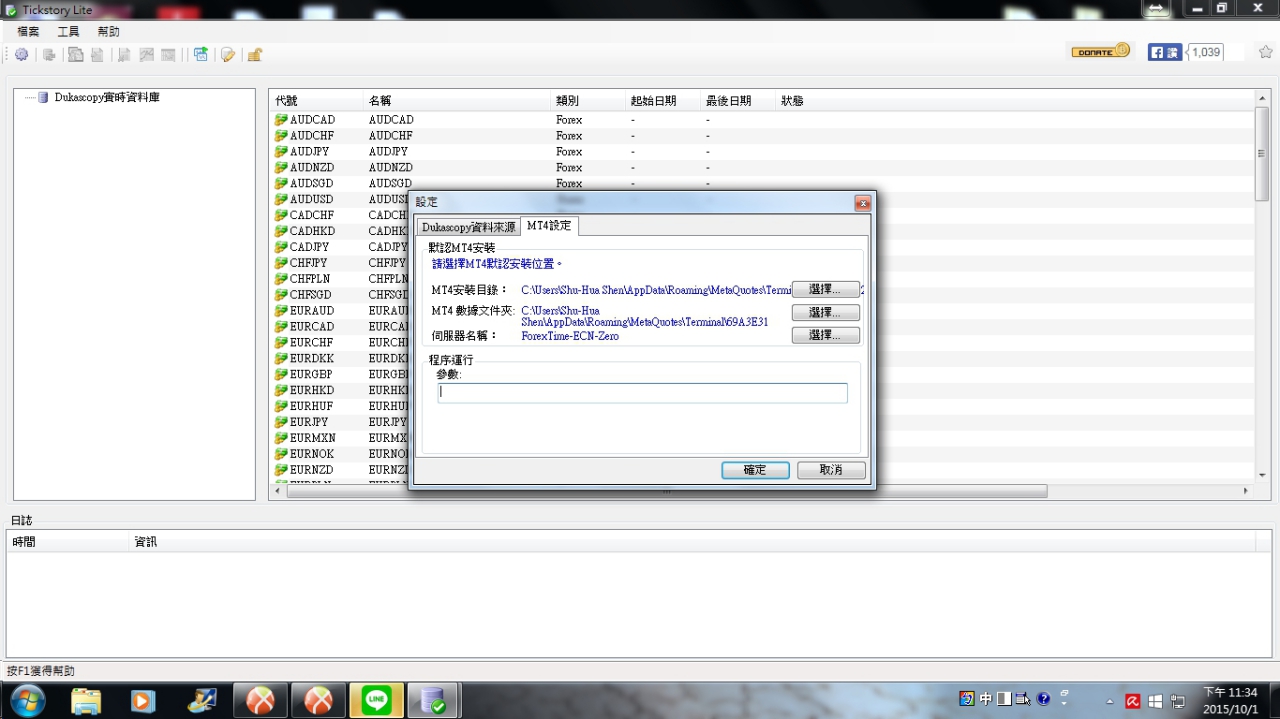This screenshot has height=719, width=1280.
Task: Select the AUDNZD symbol row
Action: point(763,168)
